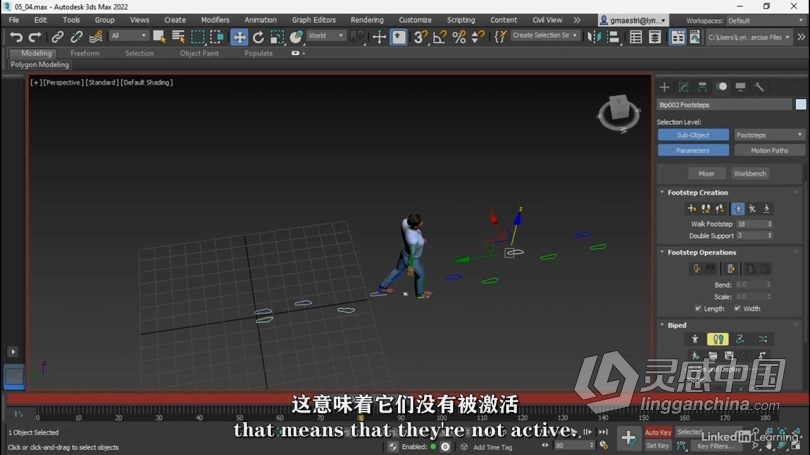This screenshot has width=810, height=455.
Task: Pick the Rectangular Selection Region tool
Action: [x=198, y=37]
